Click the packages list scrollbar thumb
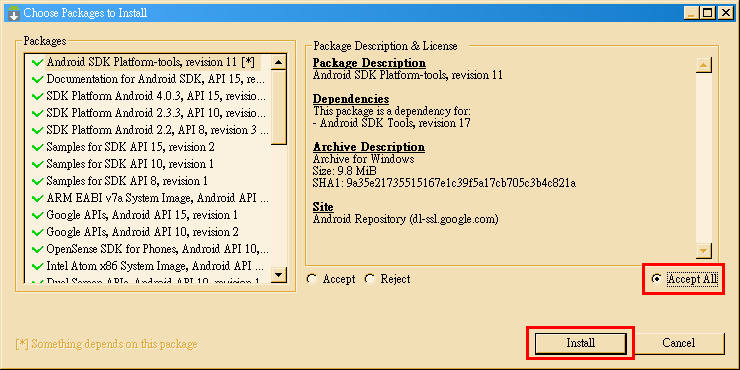This screenshot has width=740, height=370. pyautogui.click(x=279, y=108)
